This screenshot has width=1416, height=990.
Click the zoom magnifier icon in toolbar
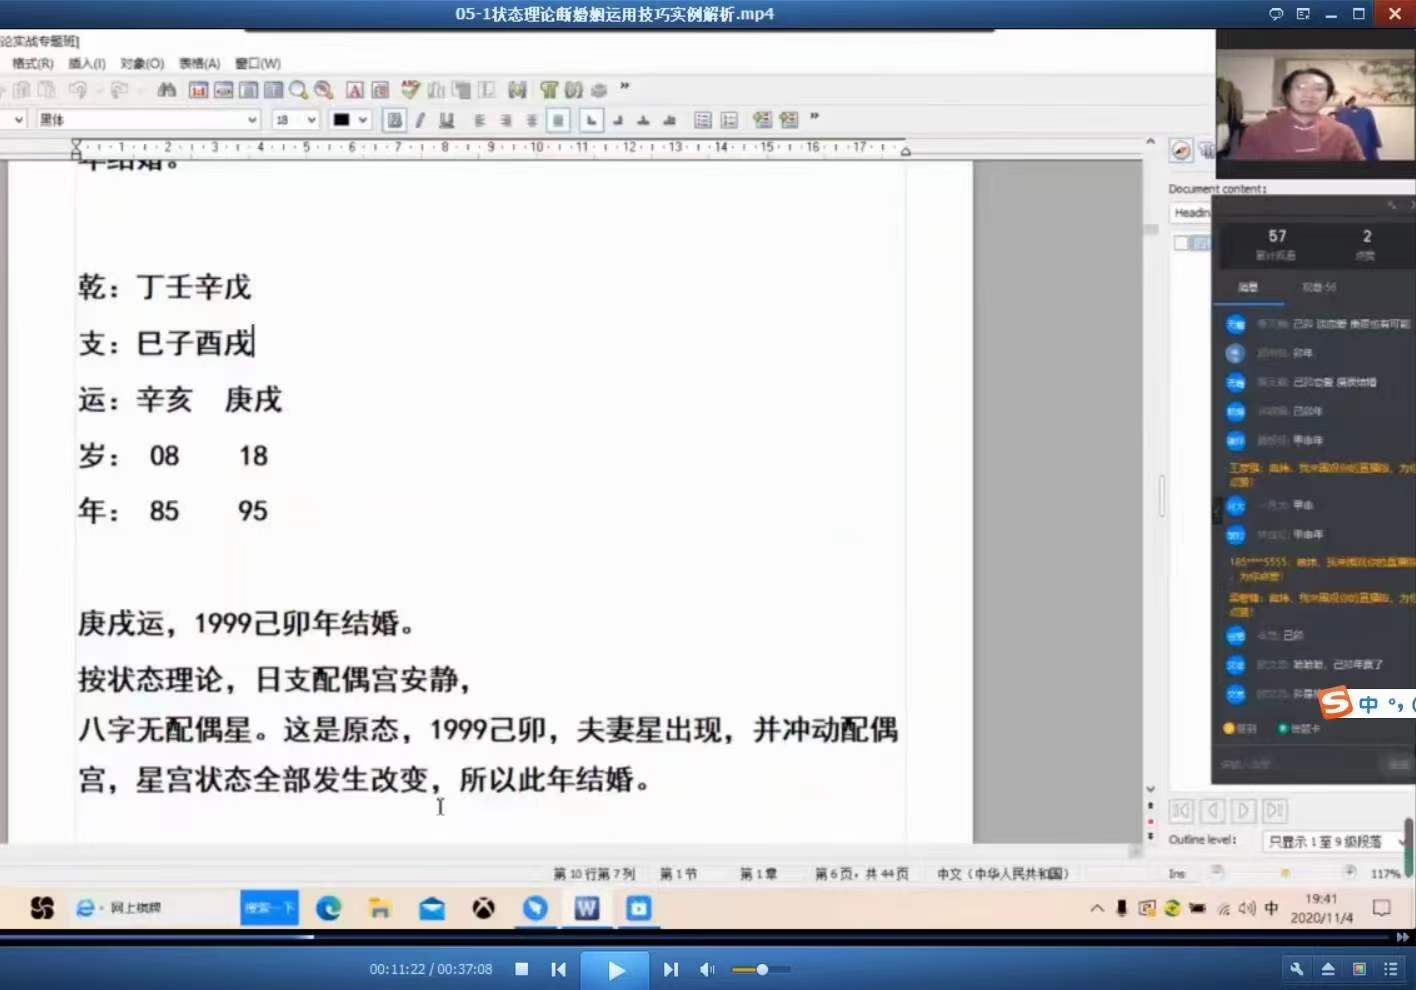pos(298,90)
